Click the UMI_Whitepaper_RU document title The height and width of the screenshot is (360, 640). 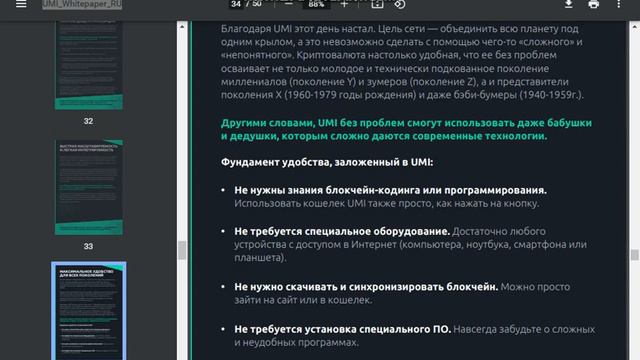pos(82,4)
